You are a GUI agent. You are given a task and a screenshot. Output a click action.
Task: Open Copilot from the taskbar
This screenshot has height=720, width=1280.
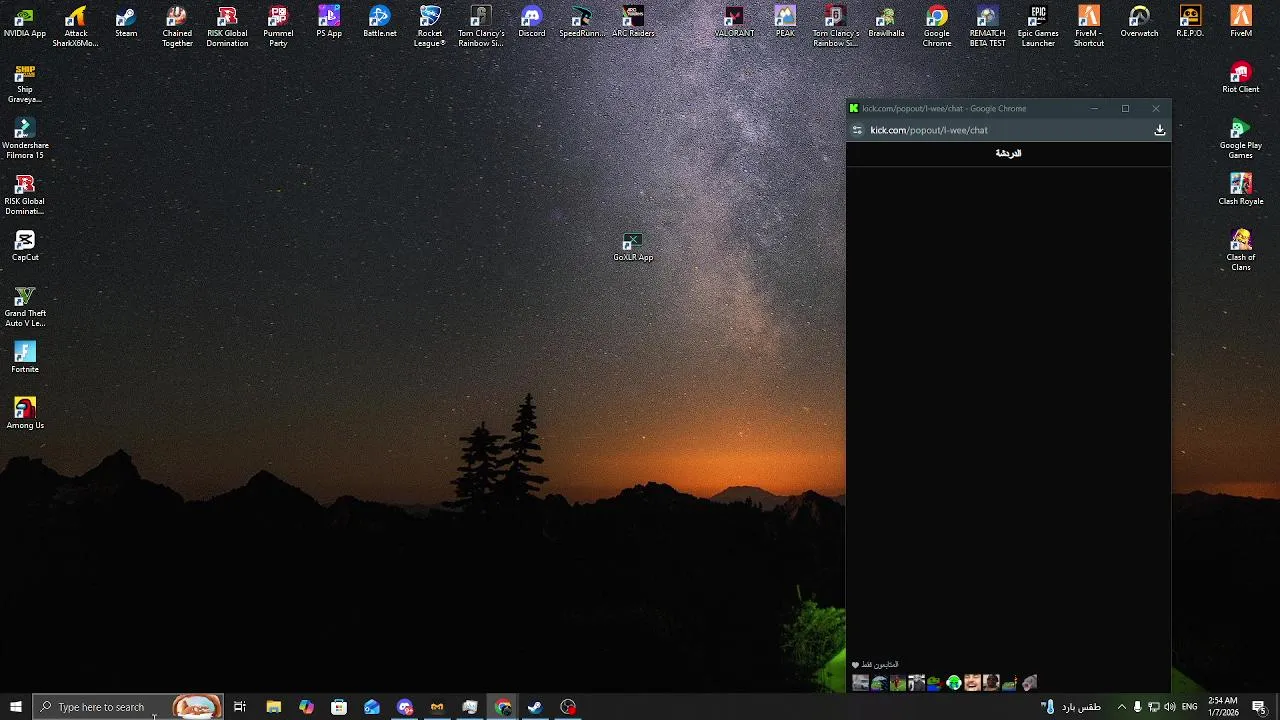click(306, 707)
